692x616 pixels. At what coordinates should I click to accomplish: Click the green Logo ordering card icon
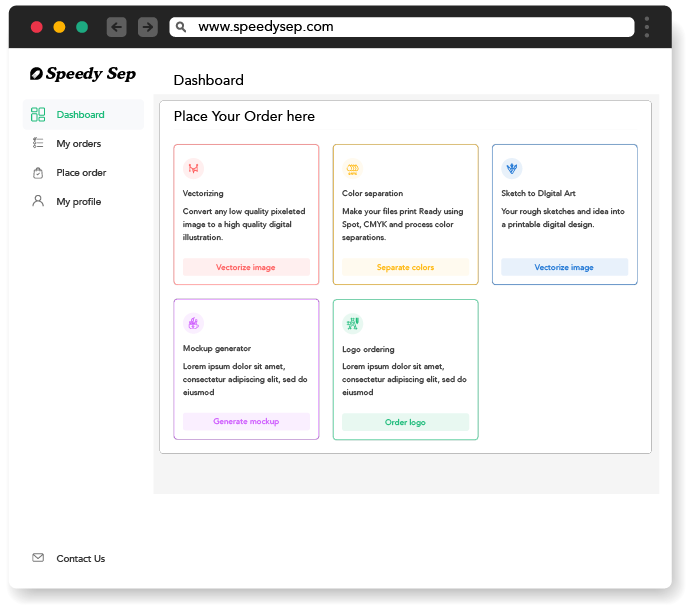tap(352, 323)
